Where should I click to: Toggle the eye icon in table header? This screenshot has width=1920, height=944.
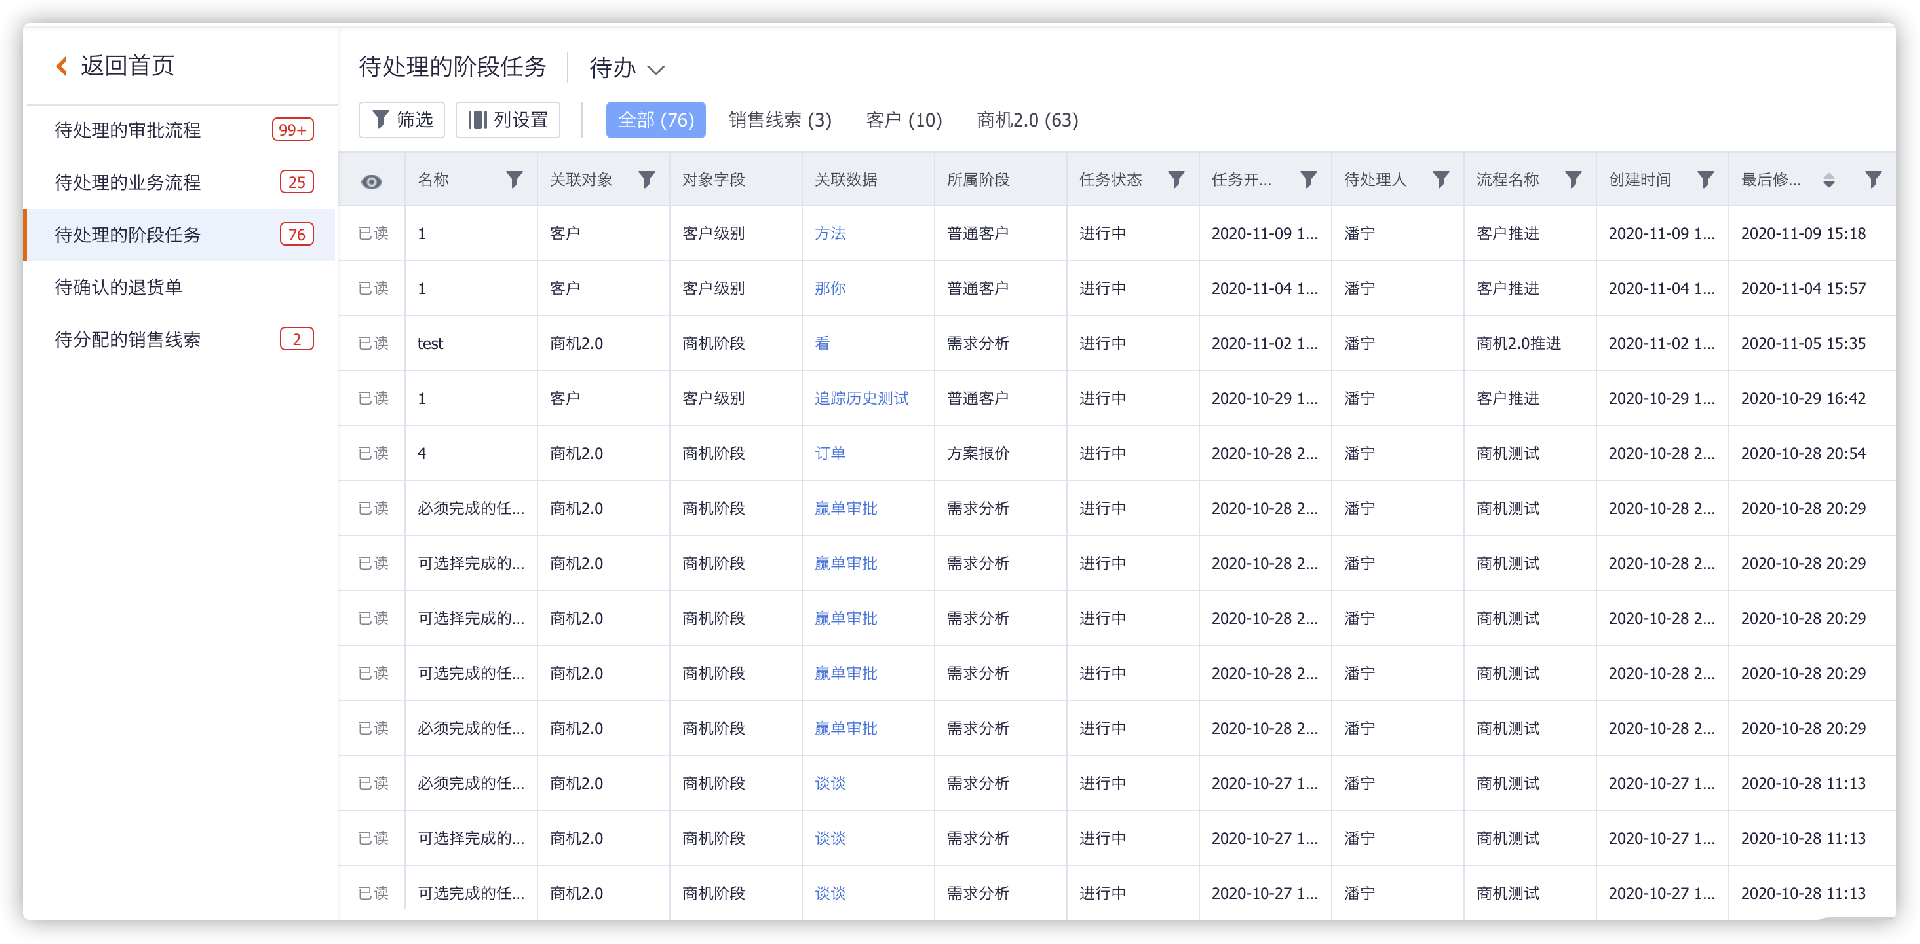(372, 181)
